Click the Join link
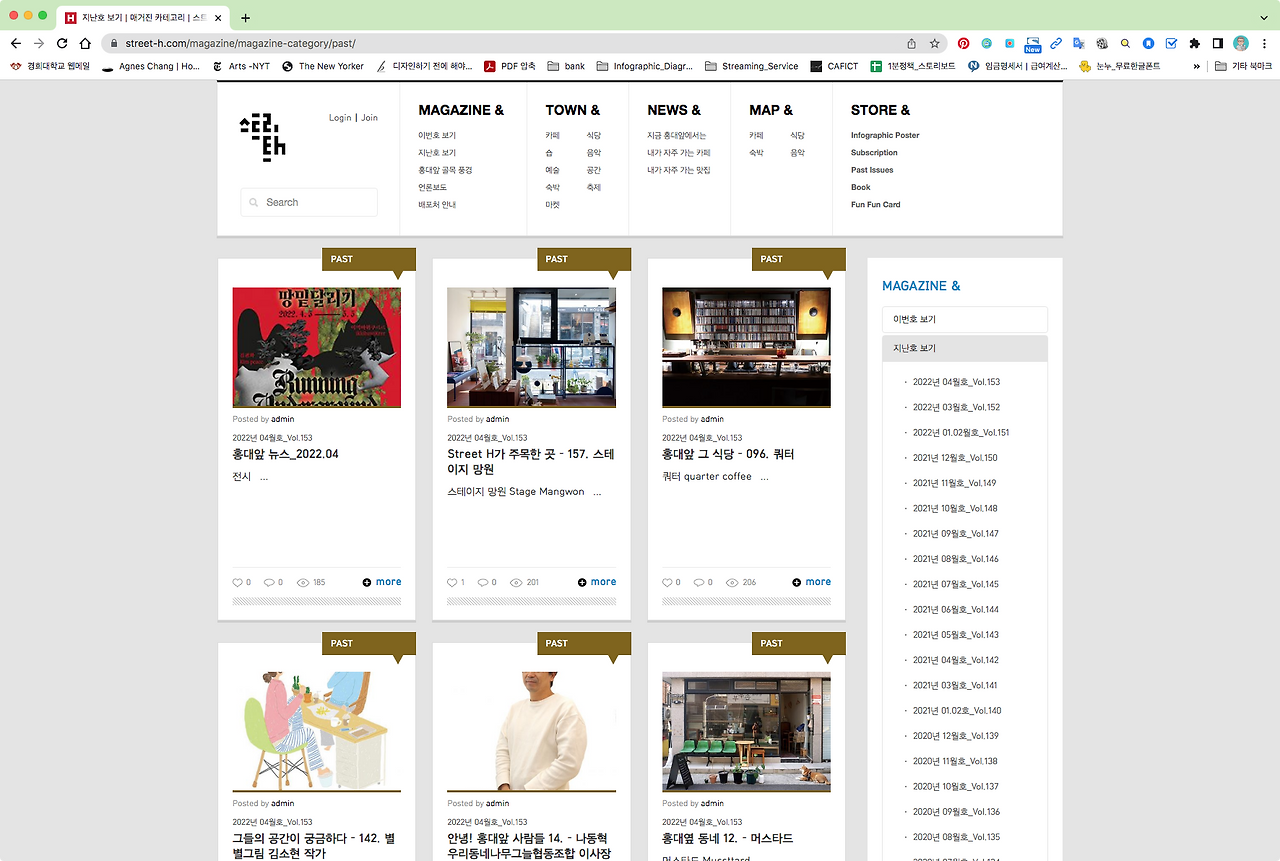Screen dimensions: 1280x861 369,118
